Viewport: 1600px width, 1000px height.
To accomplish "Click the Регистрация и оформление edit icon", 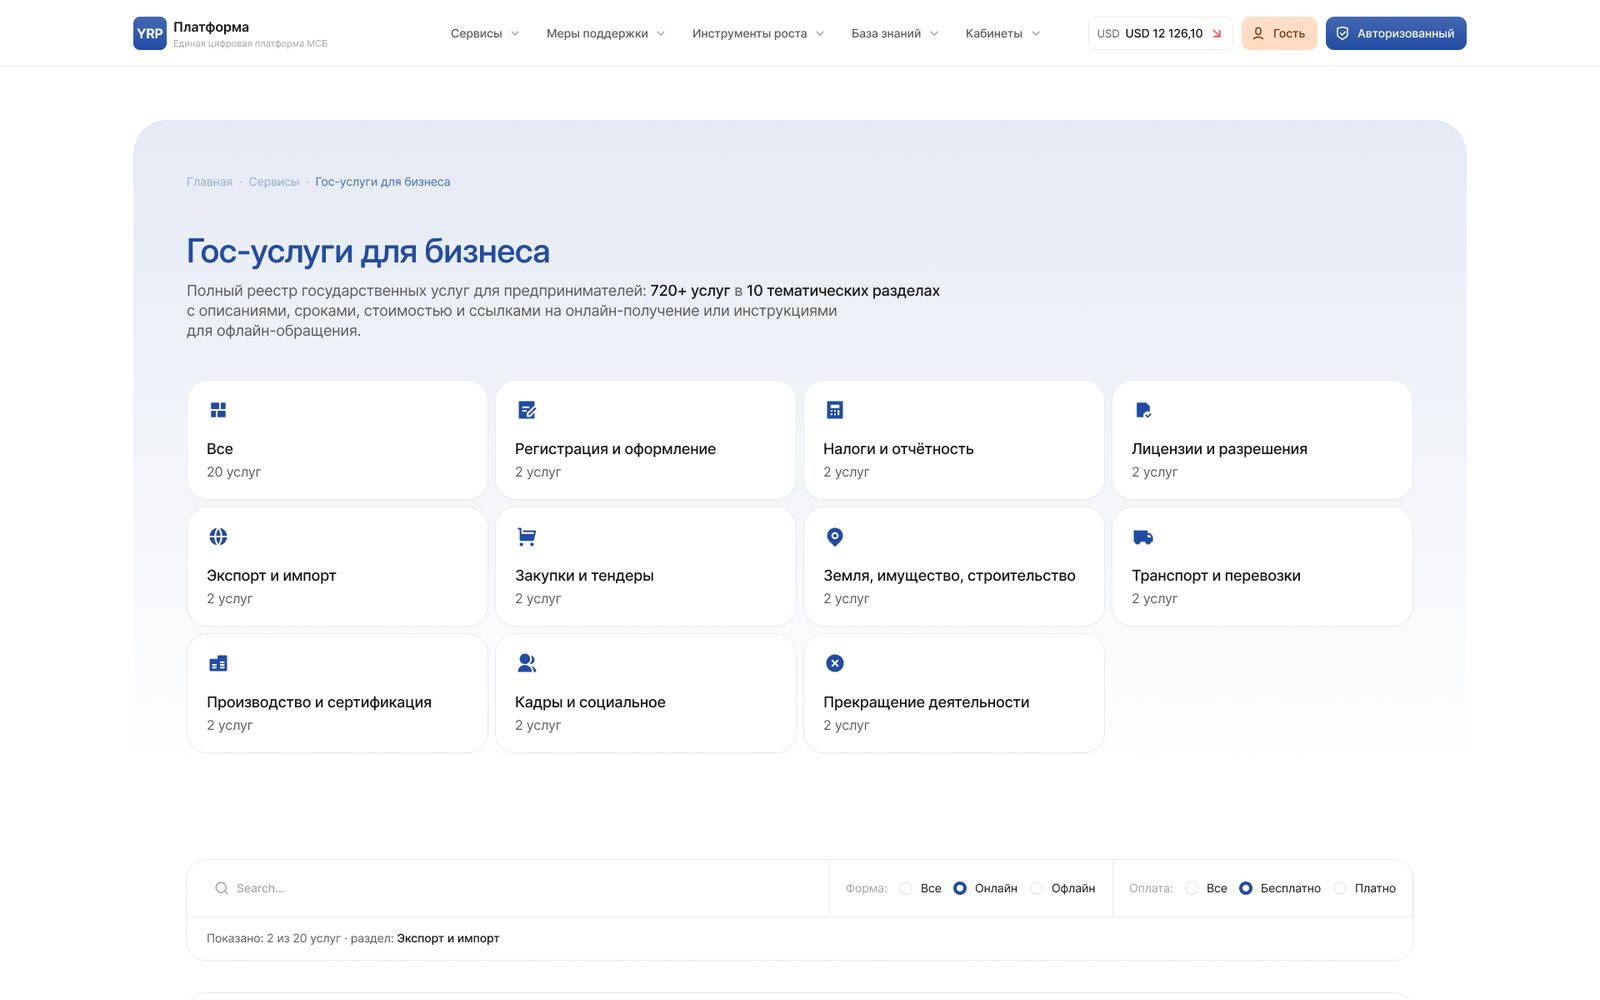I will coord(527,410).
